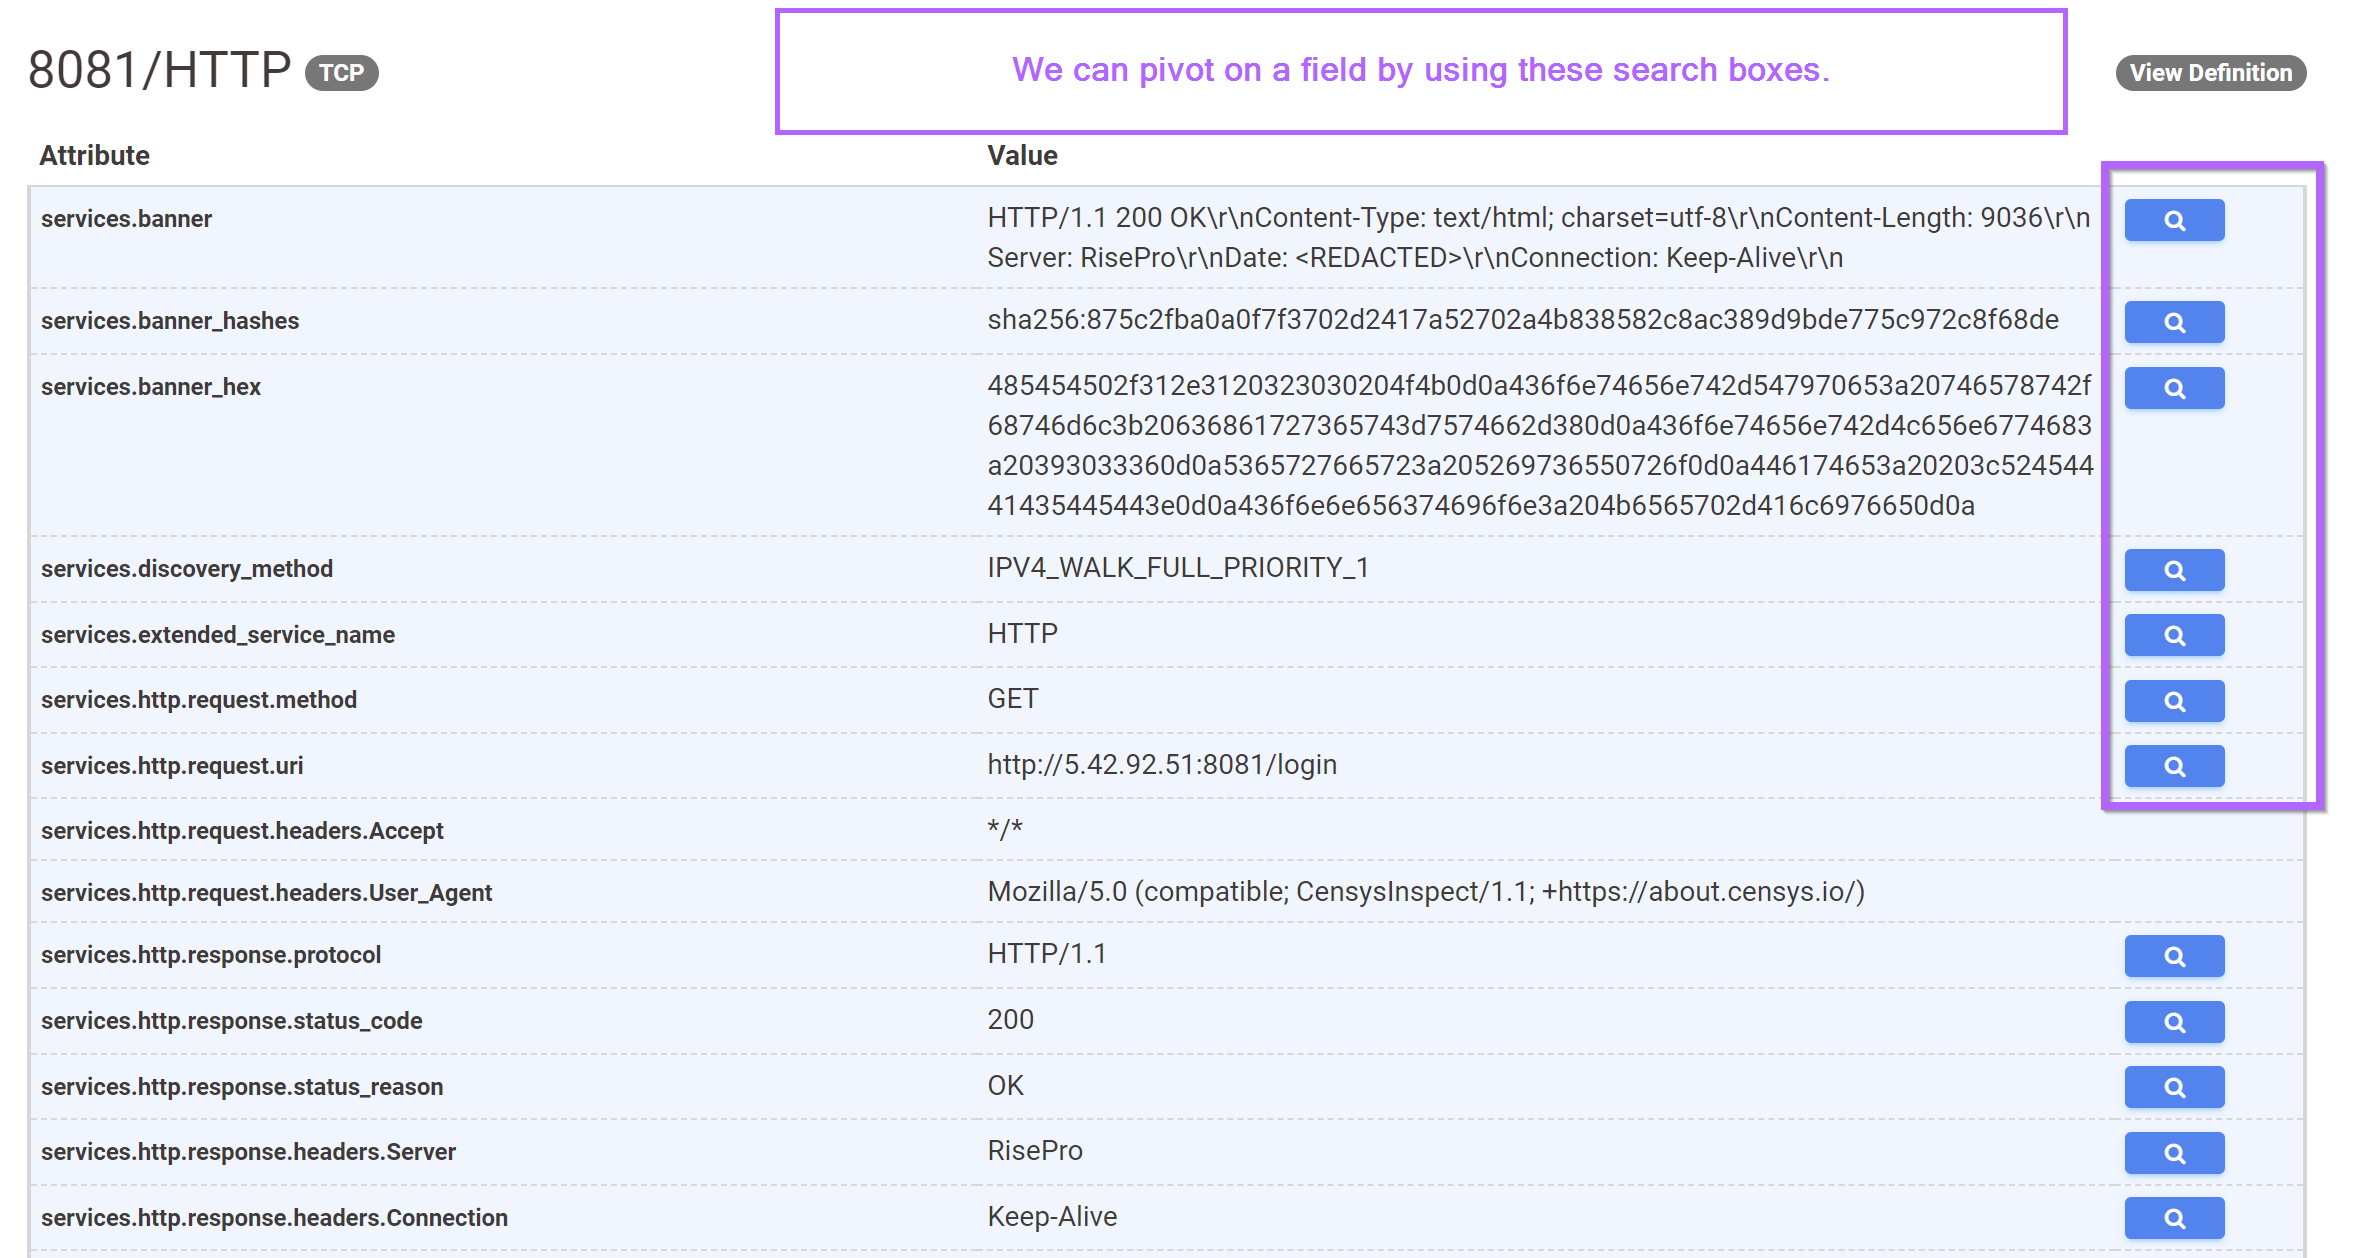Click the Attribute column header
This screenshot has height=1258, width=2376.
(94, 156)
